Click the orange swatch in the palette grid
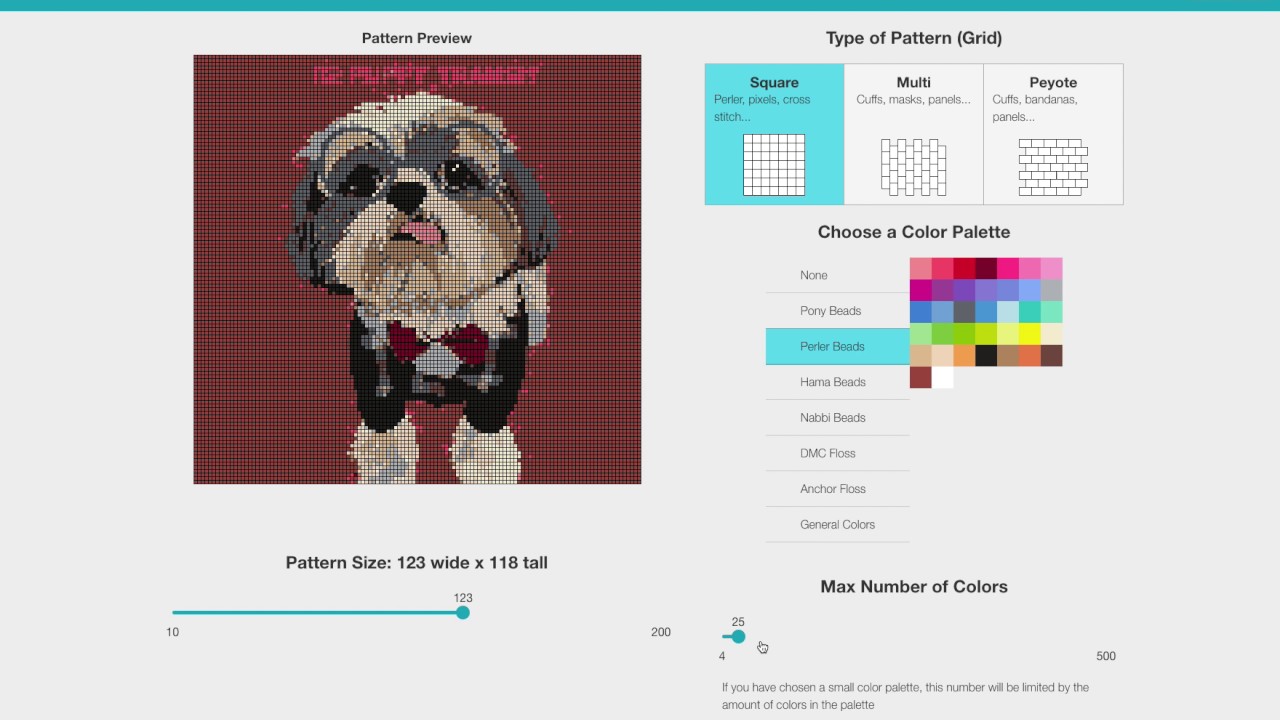The height and width of the screenshot is (720, 1280). [x=963, y=355]
